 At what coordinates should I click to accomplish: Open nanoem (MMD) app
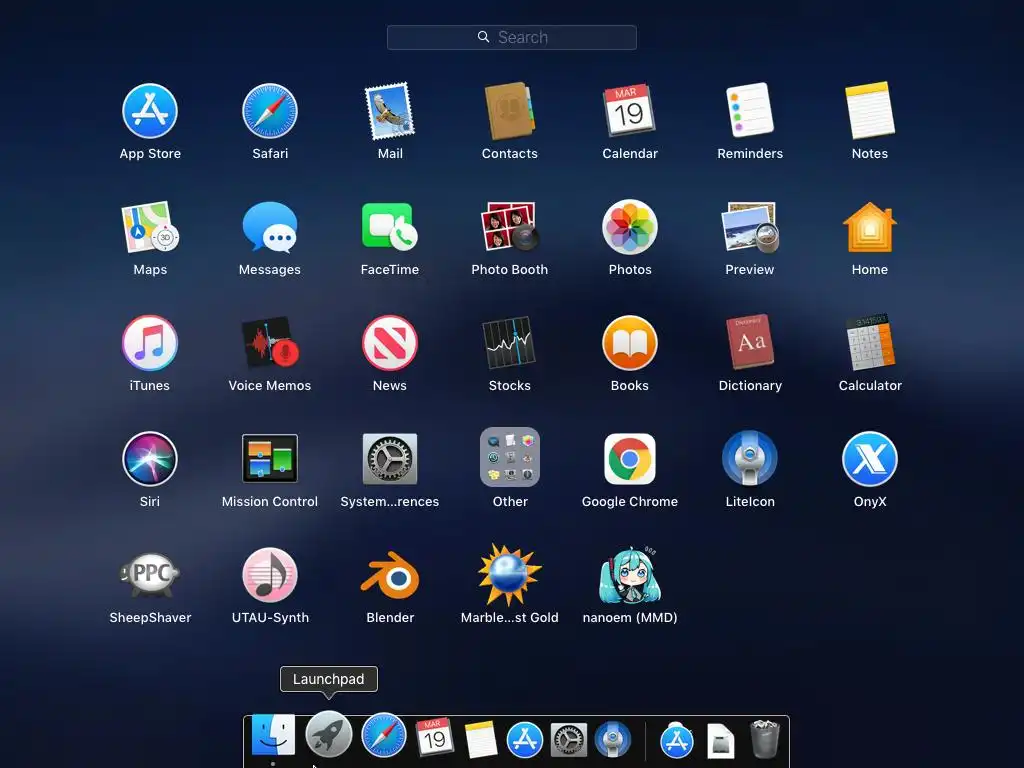pyautogui.click(x=630, y=575)
